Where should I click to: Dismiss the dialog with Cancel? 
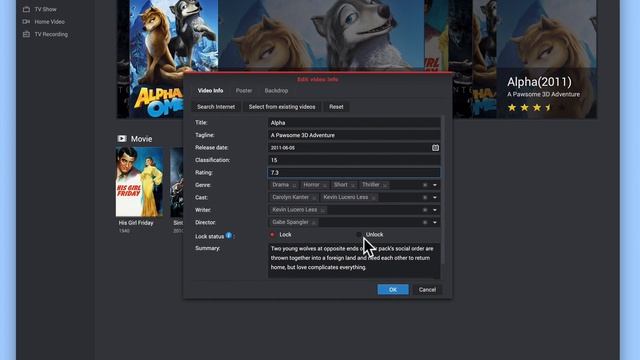[427, 290]
